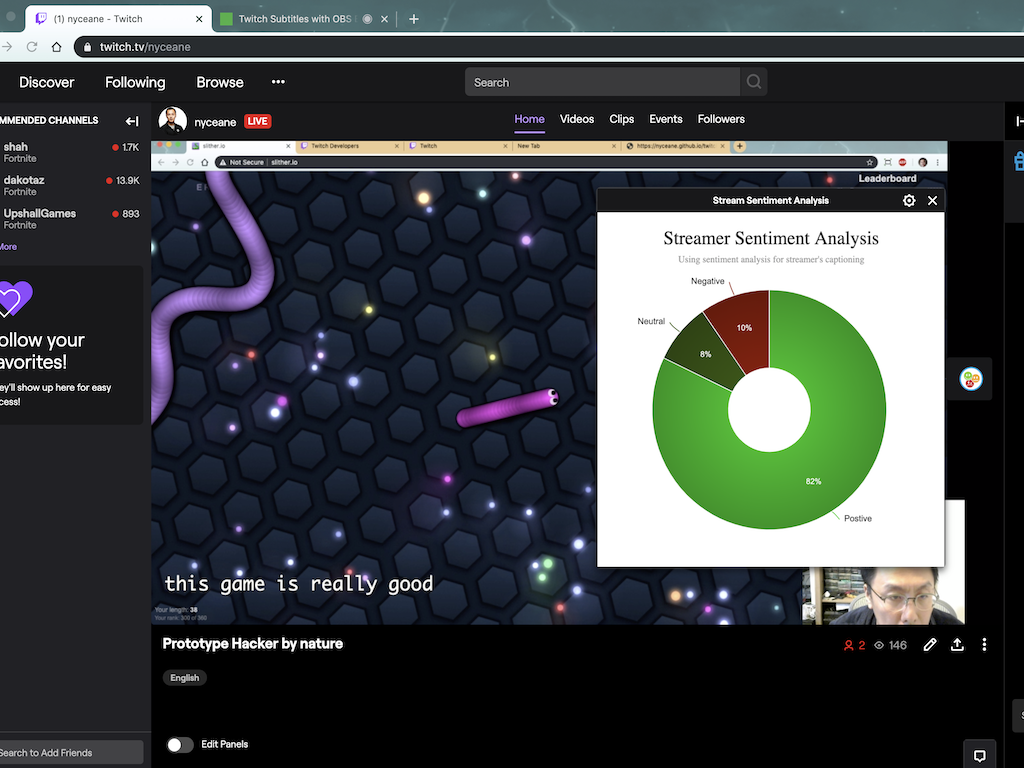Open the vertical dots stream options menu

coord(984,645)
